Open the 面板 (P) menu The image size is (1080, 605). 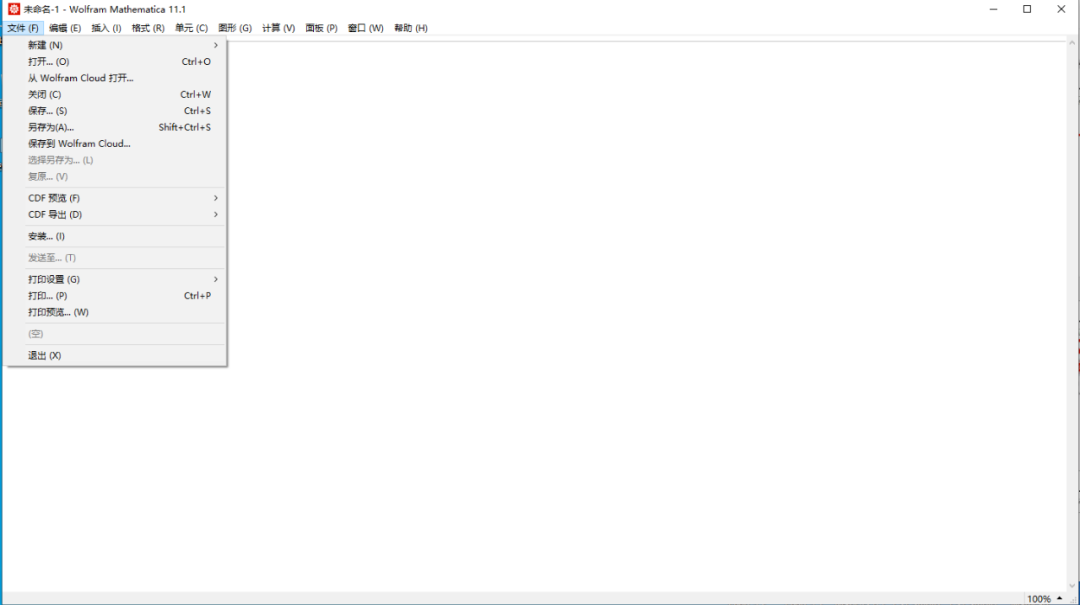click(322, 28)
